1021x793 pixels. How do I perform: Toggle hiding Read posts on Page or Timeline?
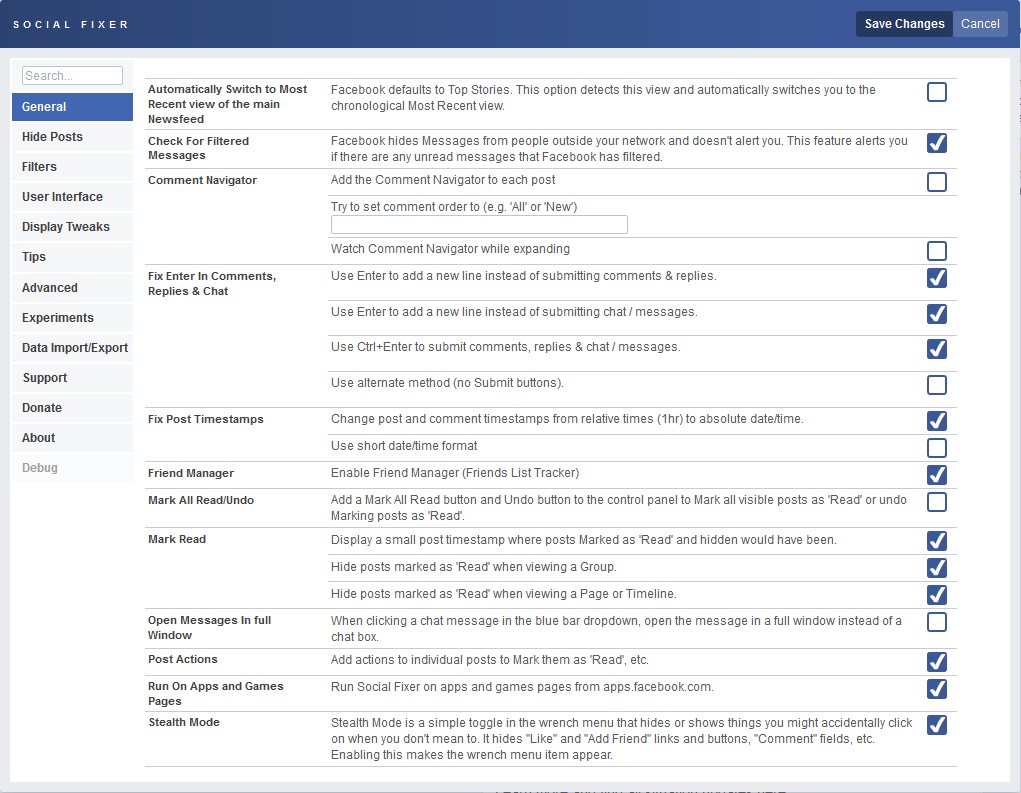click(936, 594)
